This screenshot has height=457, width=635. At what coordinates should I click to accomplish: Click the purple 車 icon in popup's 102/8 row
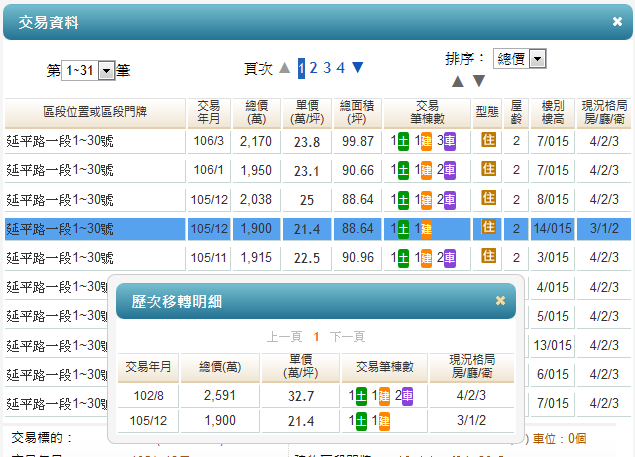407,396
